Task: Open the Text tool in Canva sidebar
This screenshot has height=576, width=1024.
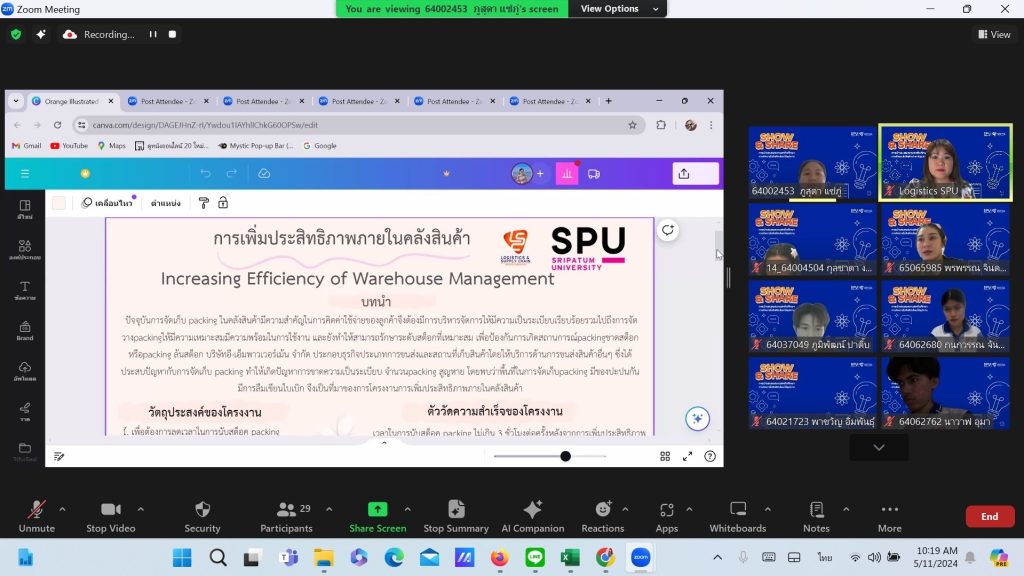Action: (25, 291)
